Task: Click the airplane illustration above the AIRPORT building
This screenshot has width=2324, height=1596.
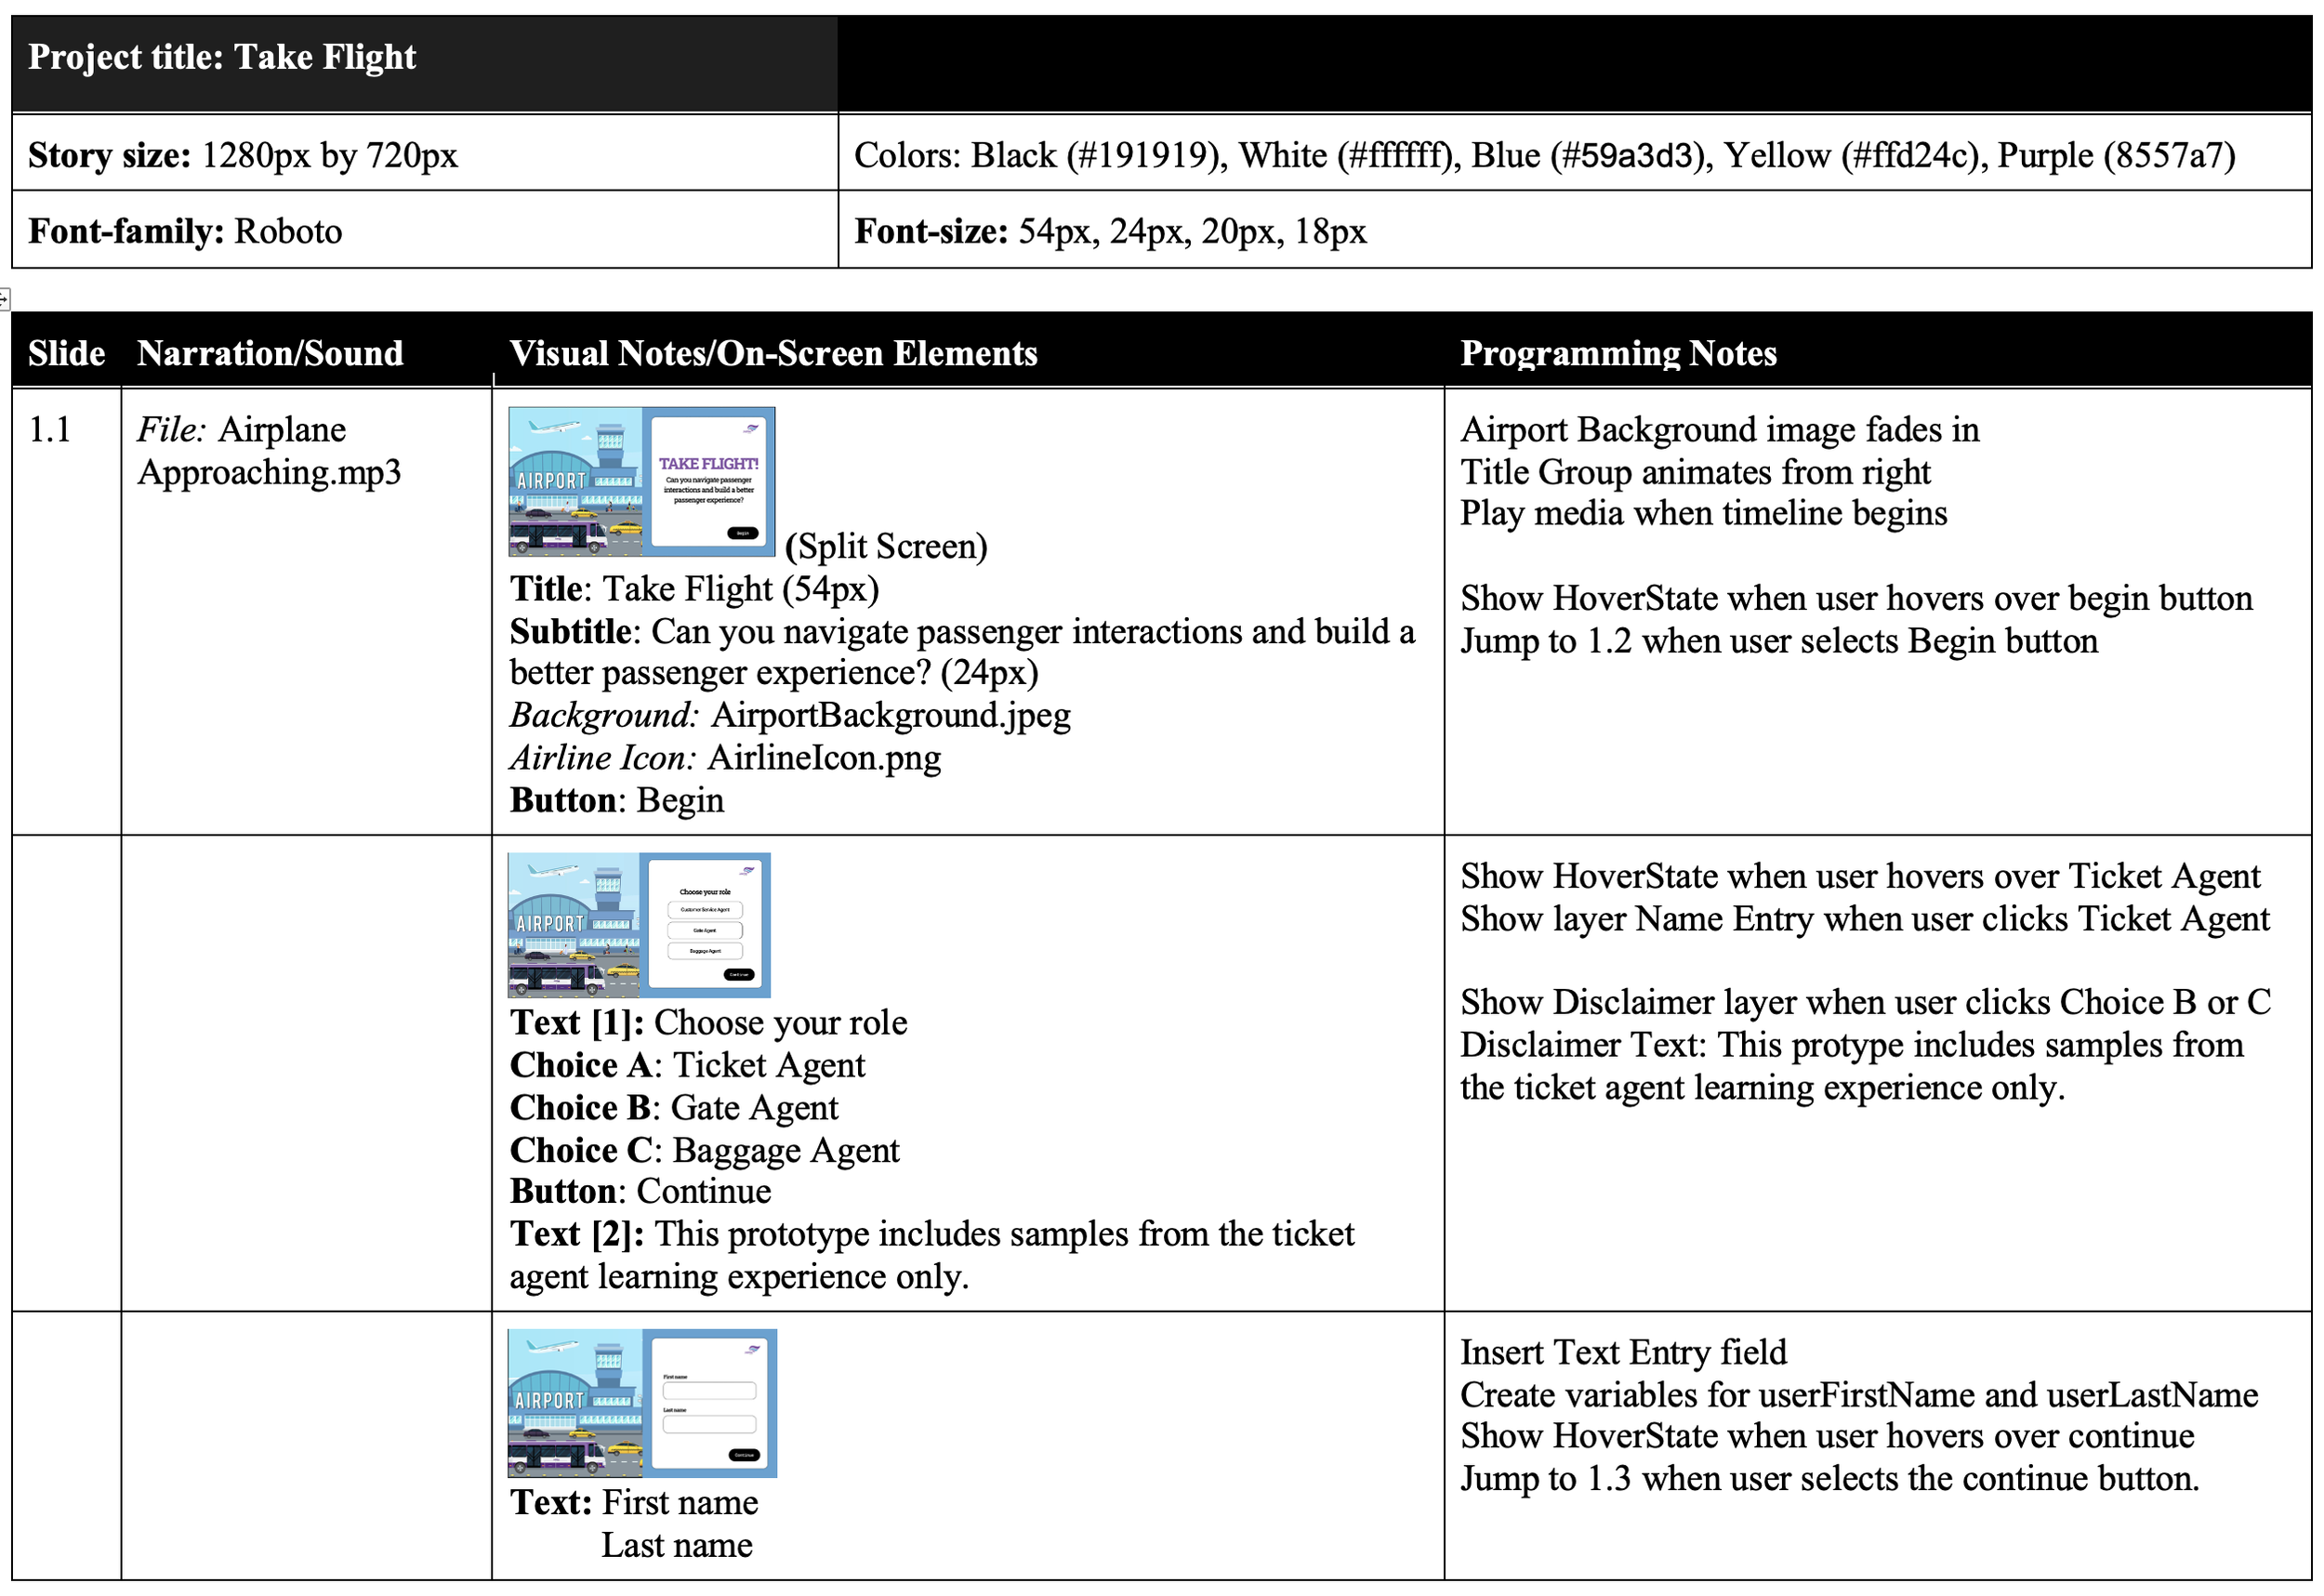Action: pos(555,427)
